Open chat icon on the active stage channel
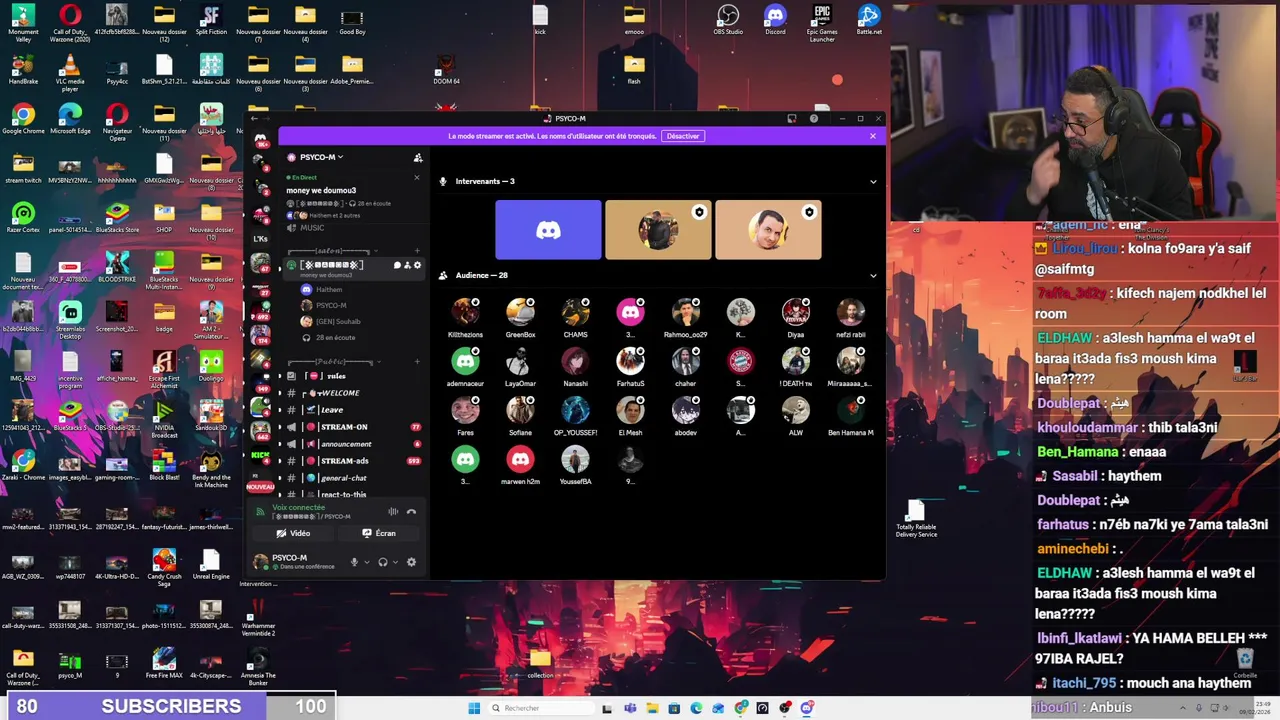 397,265
